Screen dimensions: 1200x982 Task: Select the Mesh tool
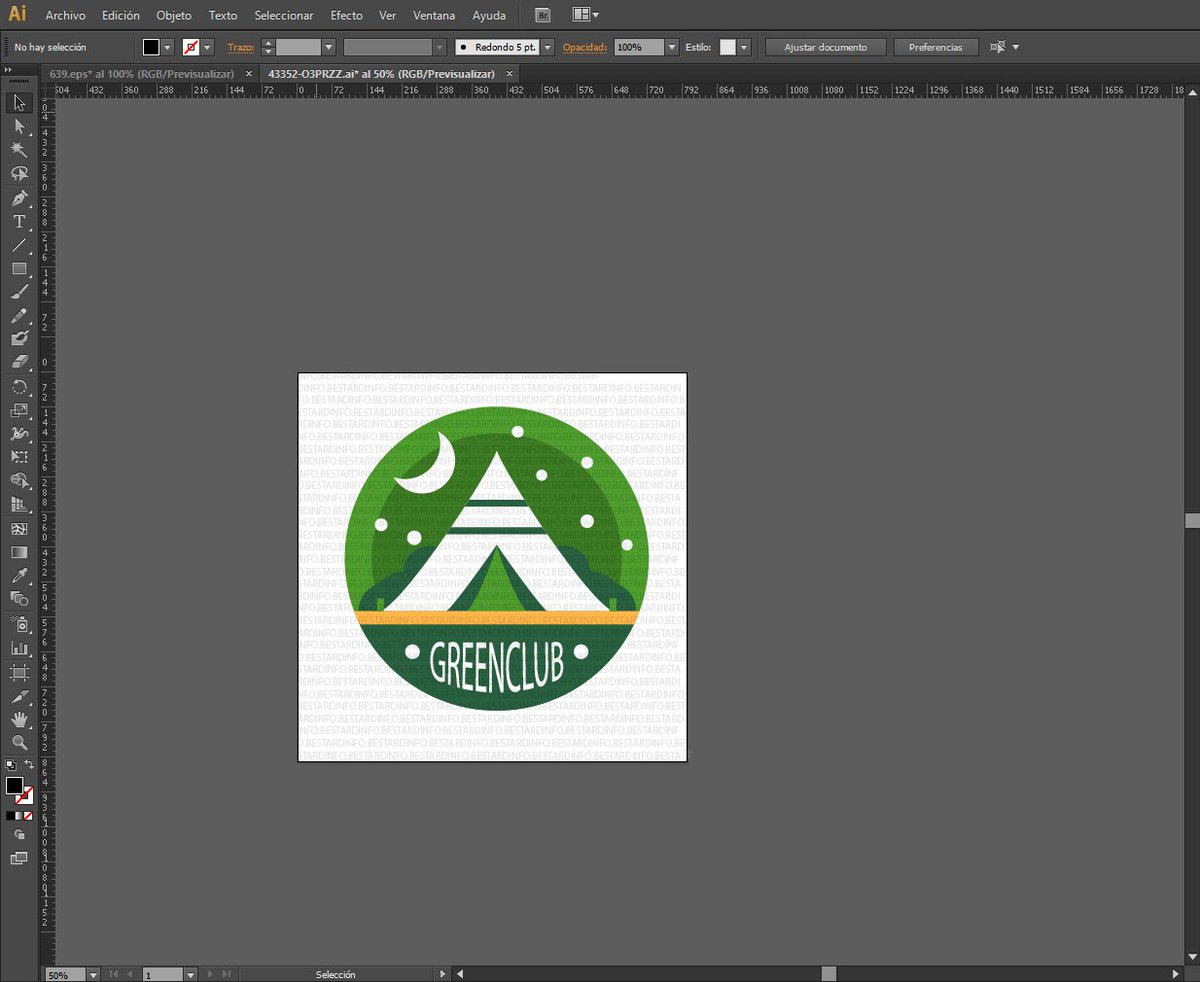[x=19, y=529]
